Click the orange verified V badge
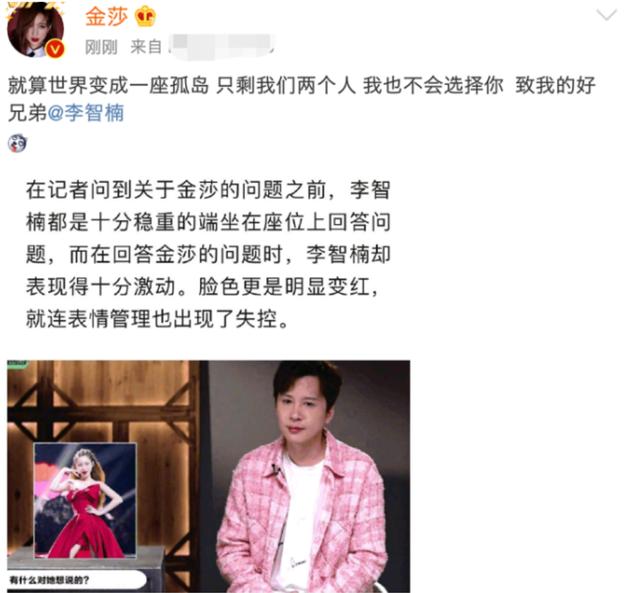This screenshot has height=593, width=640. click(x=55, y=49)
